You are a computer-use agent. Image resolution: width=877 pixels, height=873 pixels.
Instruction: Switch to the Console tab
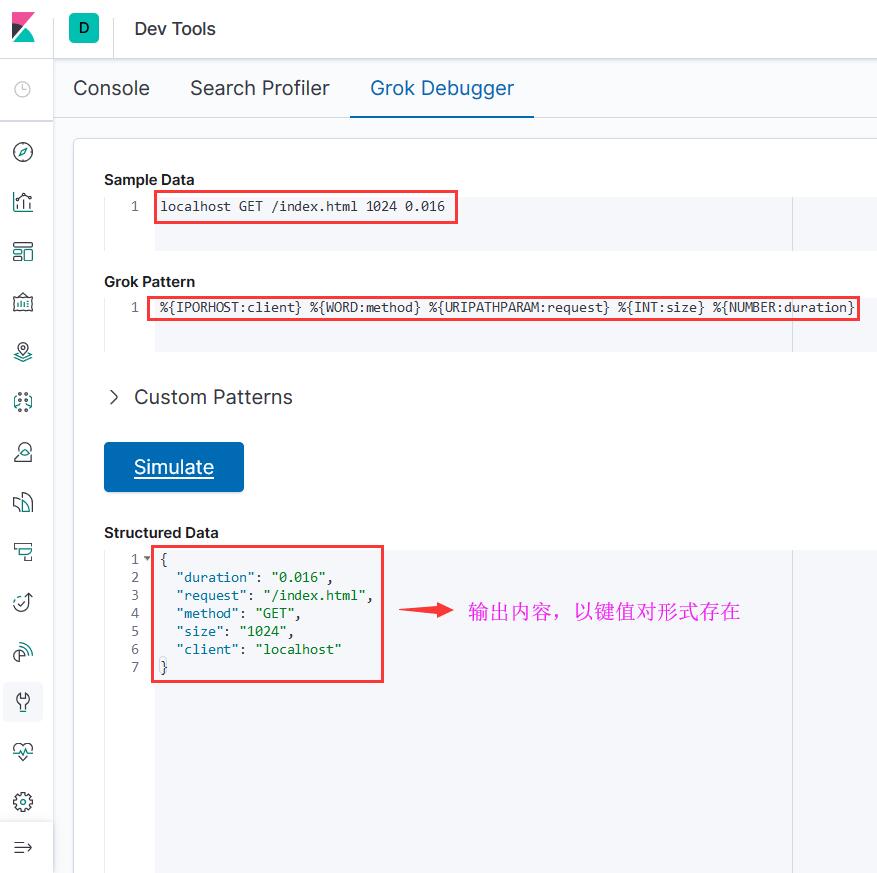pyautogui.click(x=111, y=88)
